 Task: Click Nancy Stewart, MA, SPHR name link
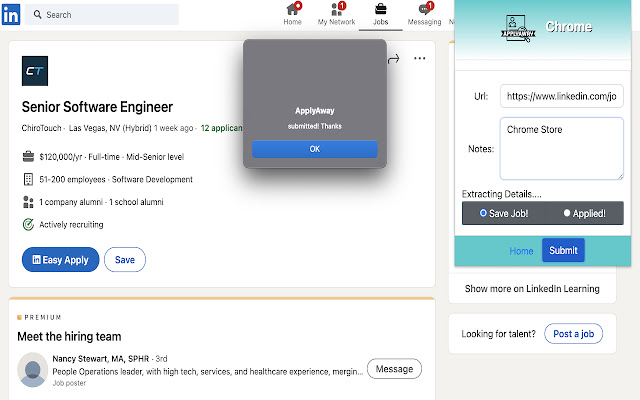[101, 359]
